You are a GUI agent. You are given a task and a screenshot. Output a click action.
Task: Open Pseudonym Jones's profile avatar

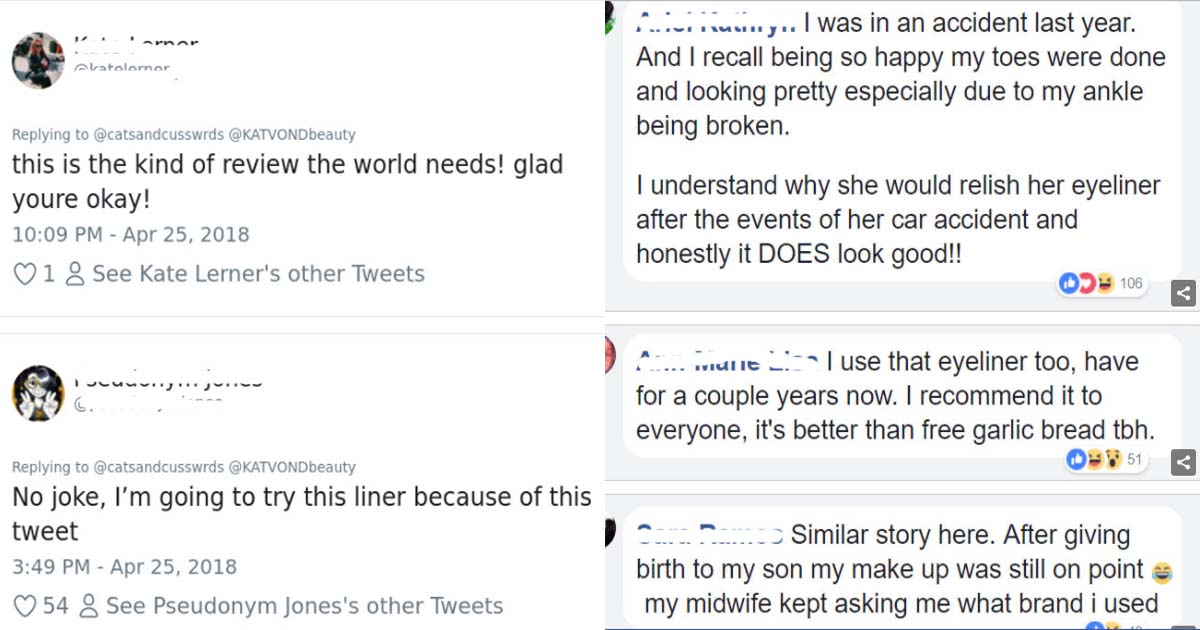[38, 392]
